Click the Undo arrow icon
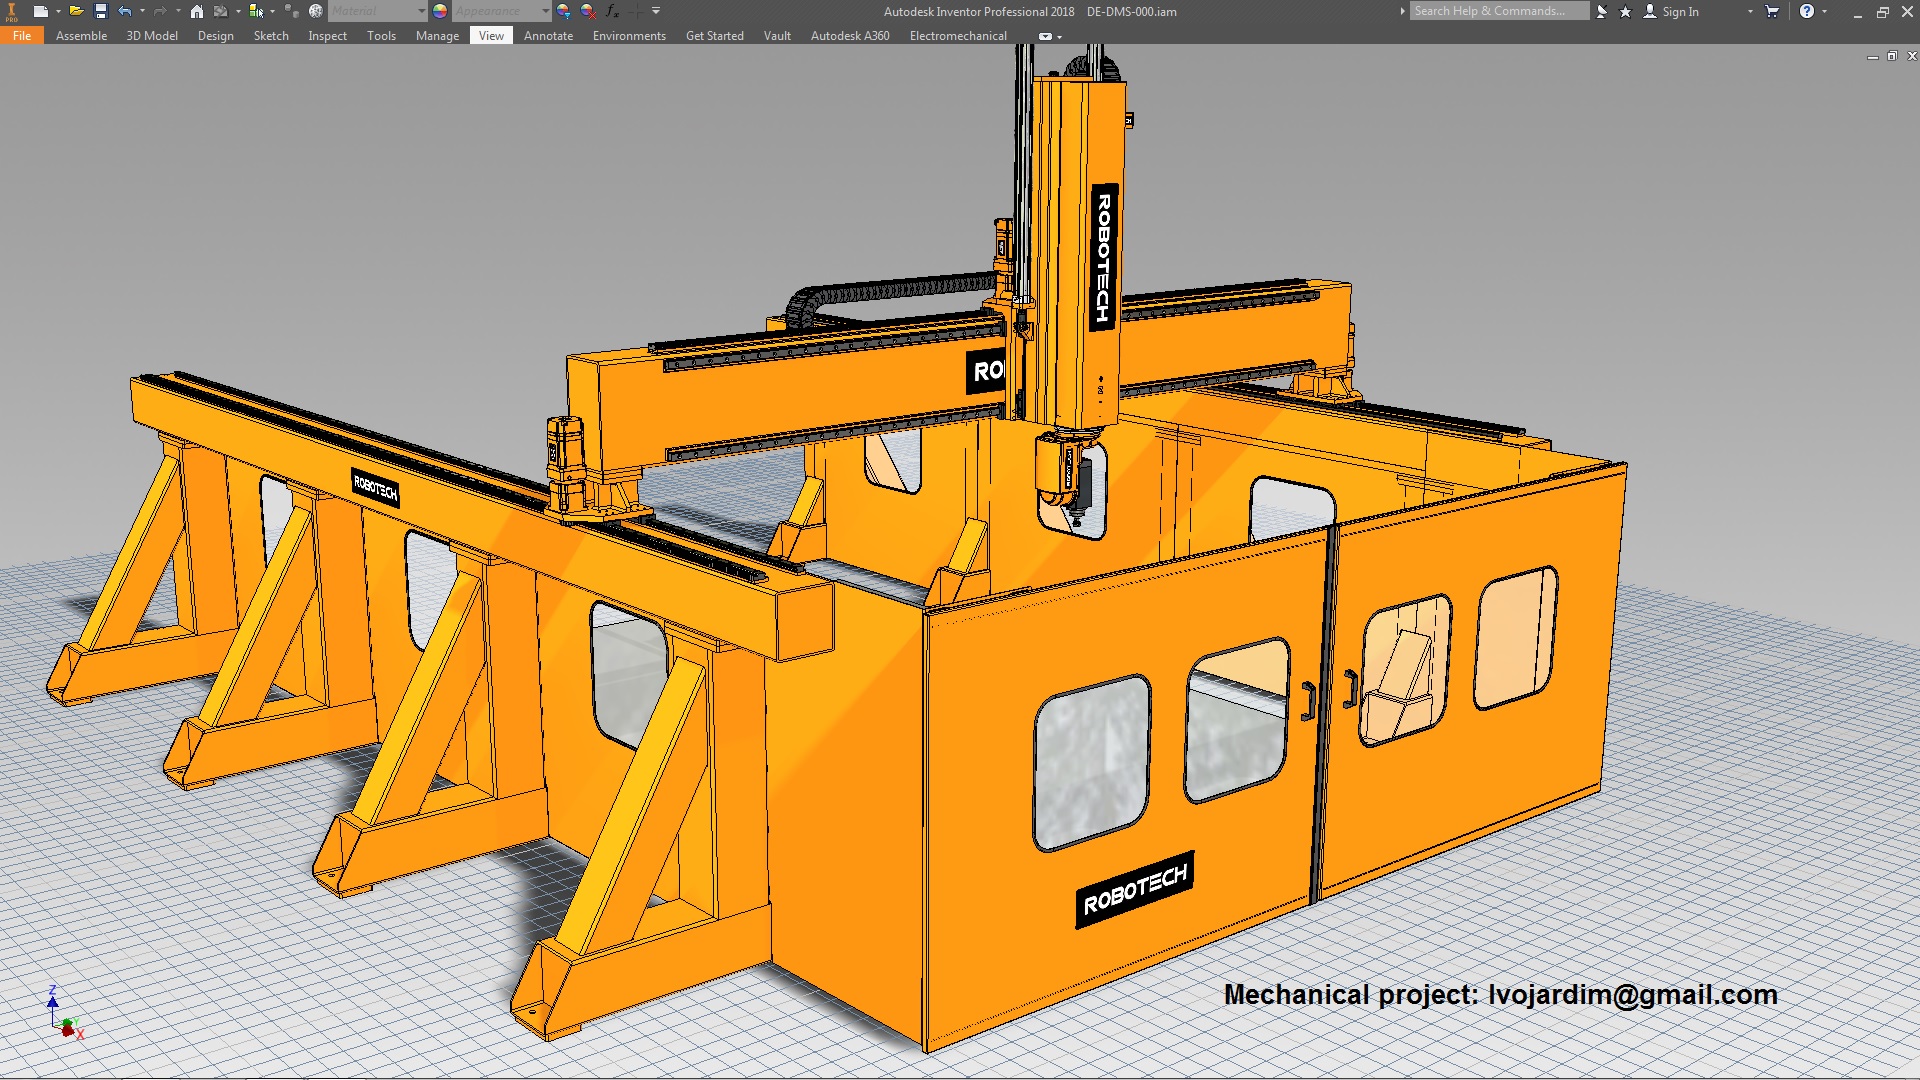Image resolution: width=1920 pixels, height=1080 pixels. click(x=124, y=11)
